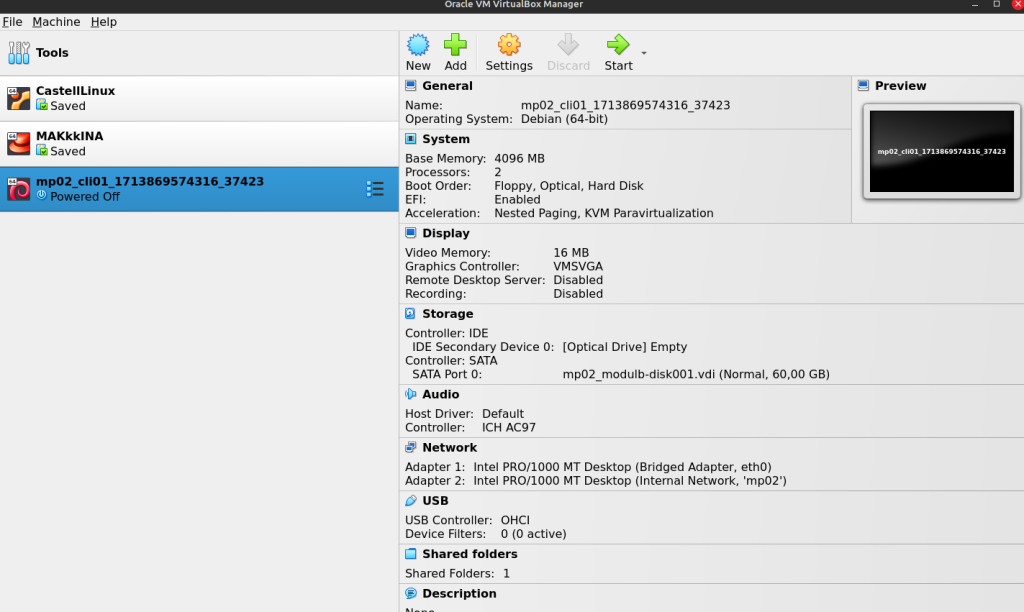This screenshot has width=1024, height=612.
Task: Click the Shared folders section icon
Action: point(411,554)
